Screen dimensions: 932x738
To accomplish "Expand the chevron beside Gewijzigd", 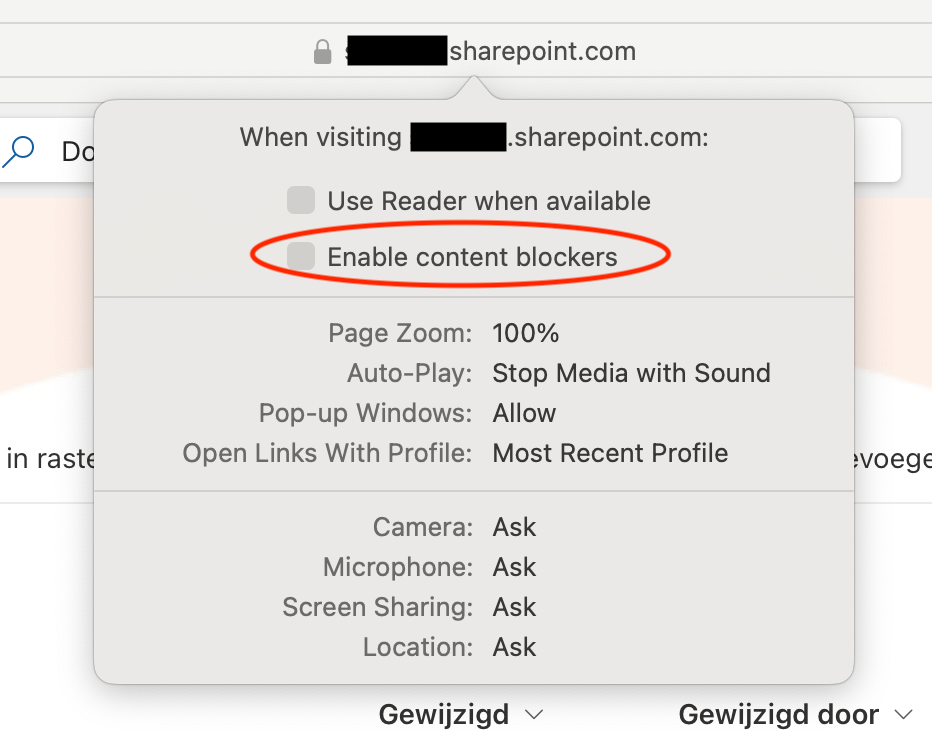I will (x=534, y=715).
